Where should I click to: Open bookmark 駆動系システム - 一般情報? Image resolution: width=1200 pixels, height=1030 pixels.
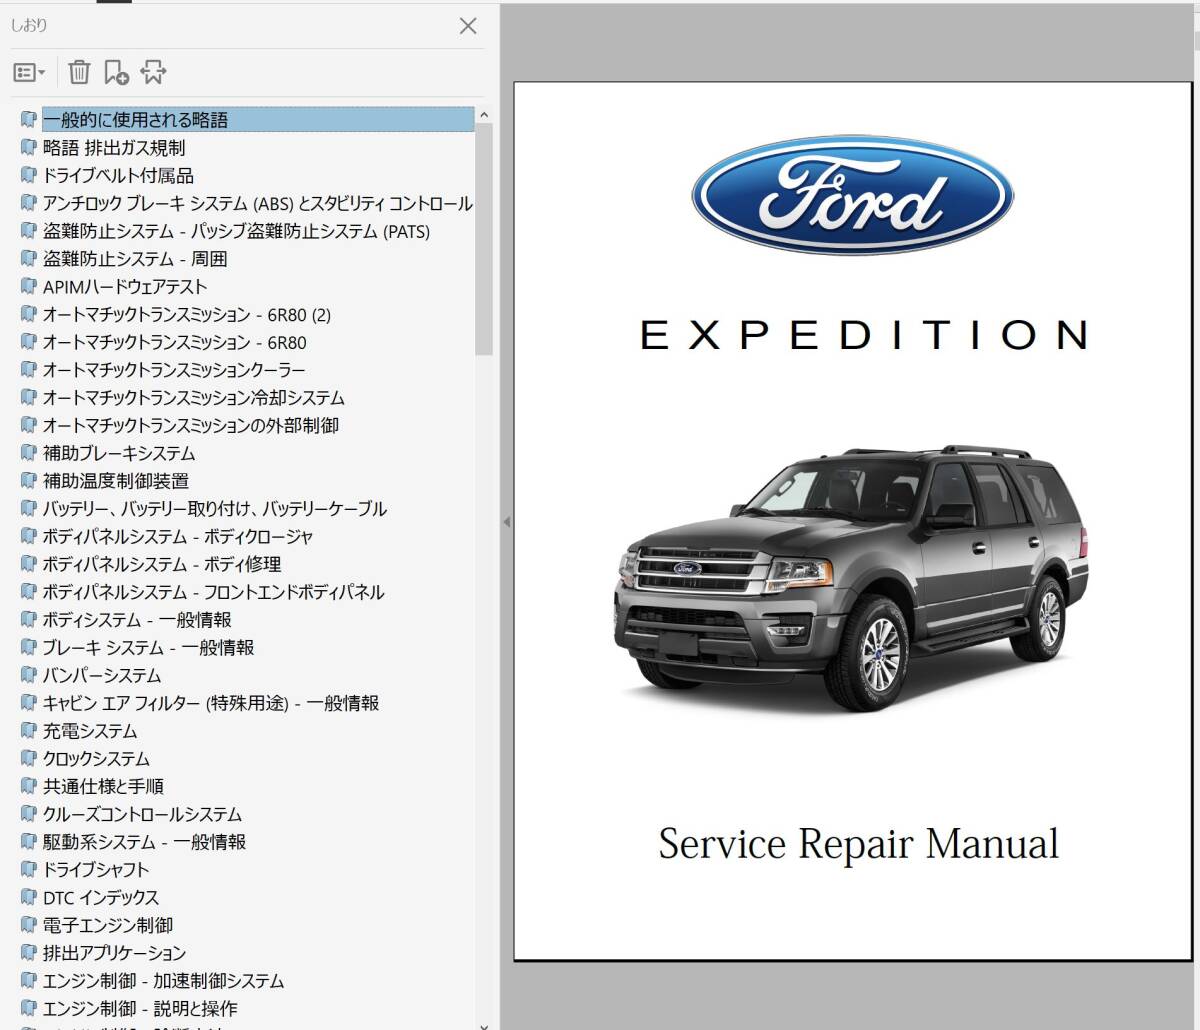click(x=144, y=843)
